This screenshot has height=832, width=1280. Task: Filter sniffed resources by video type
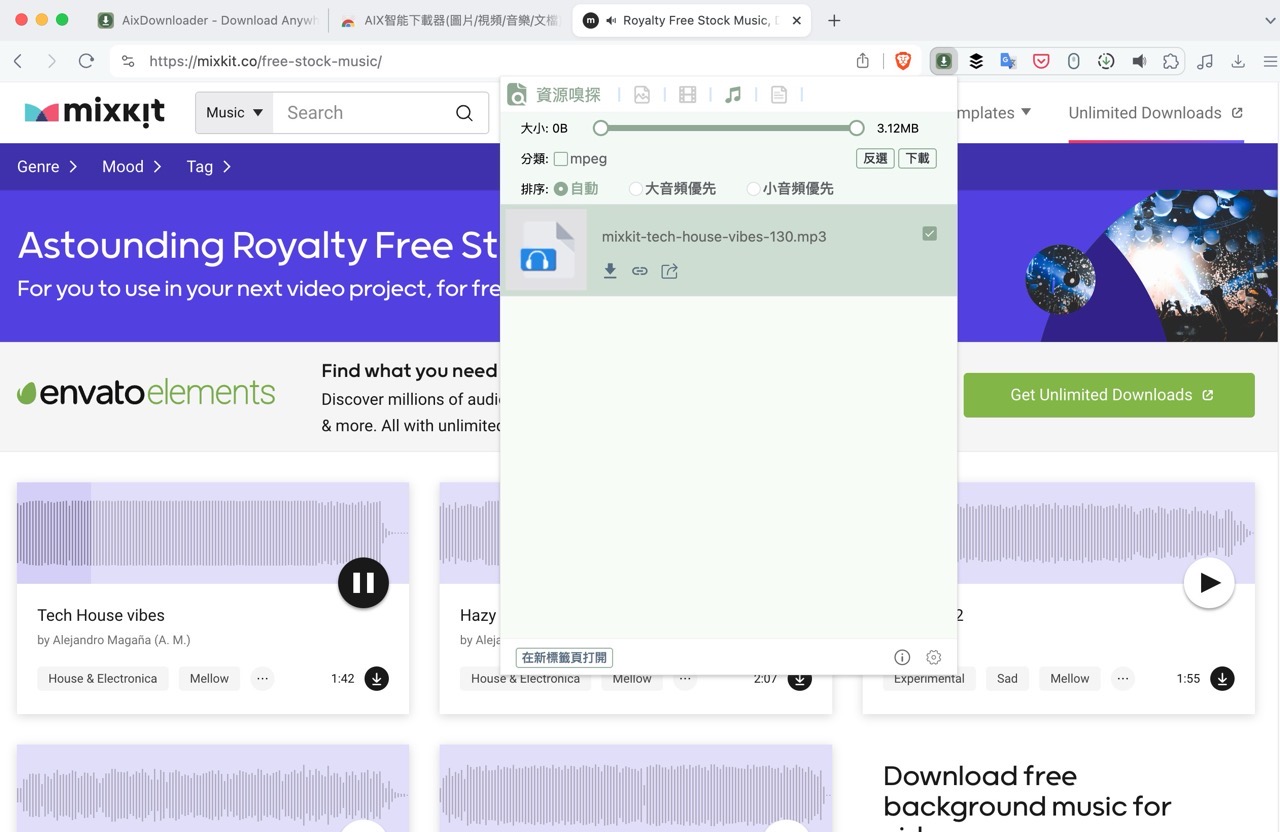pos(687,95)
